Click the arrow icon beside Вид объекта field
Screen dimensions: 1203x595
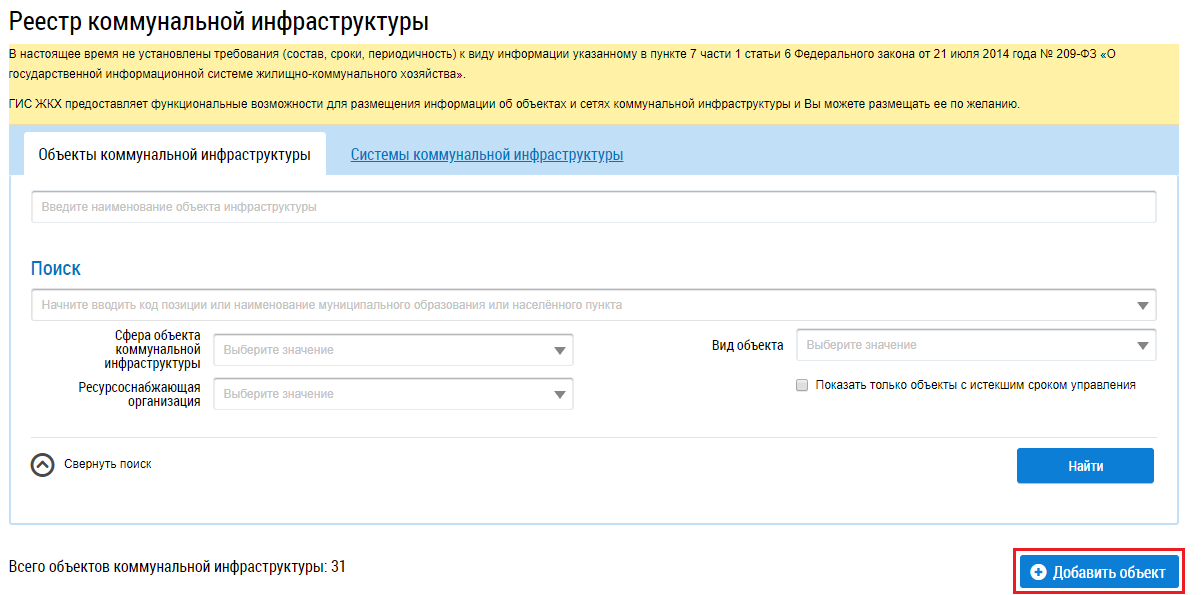tap(1143, 346)
